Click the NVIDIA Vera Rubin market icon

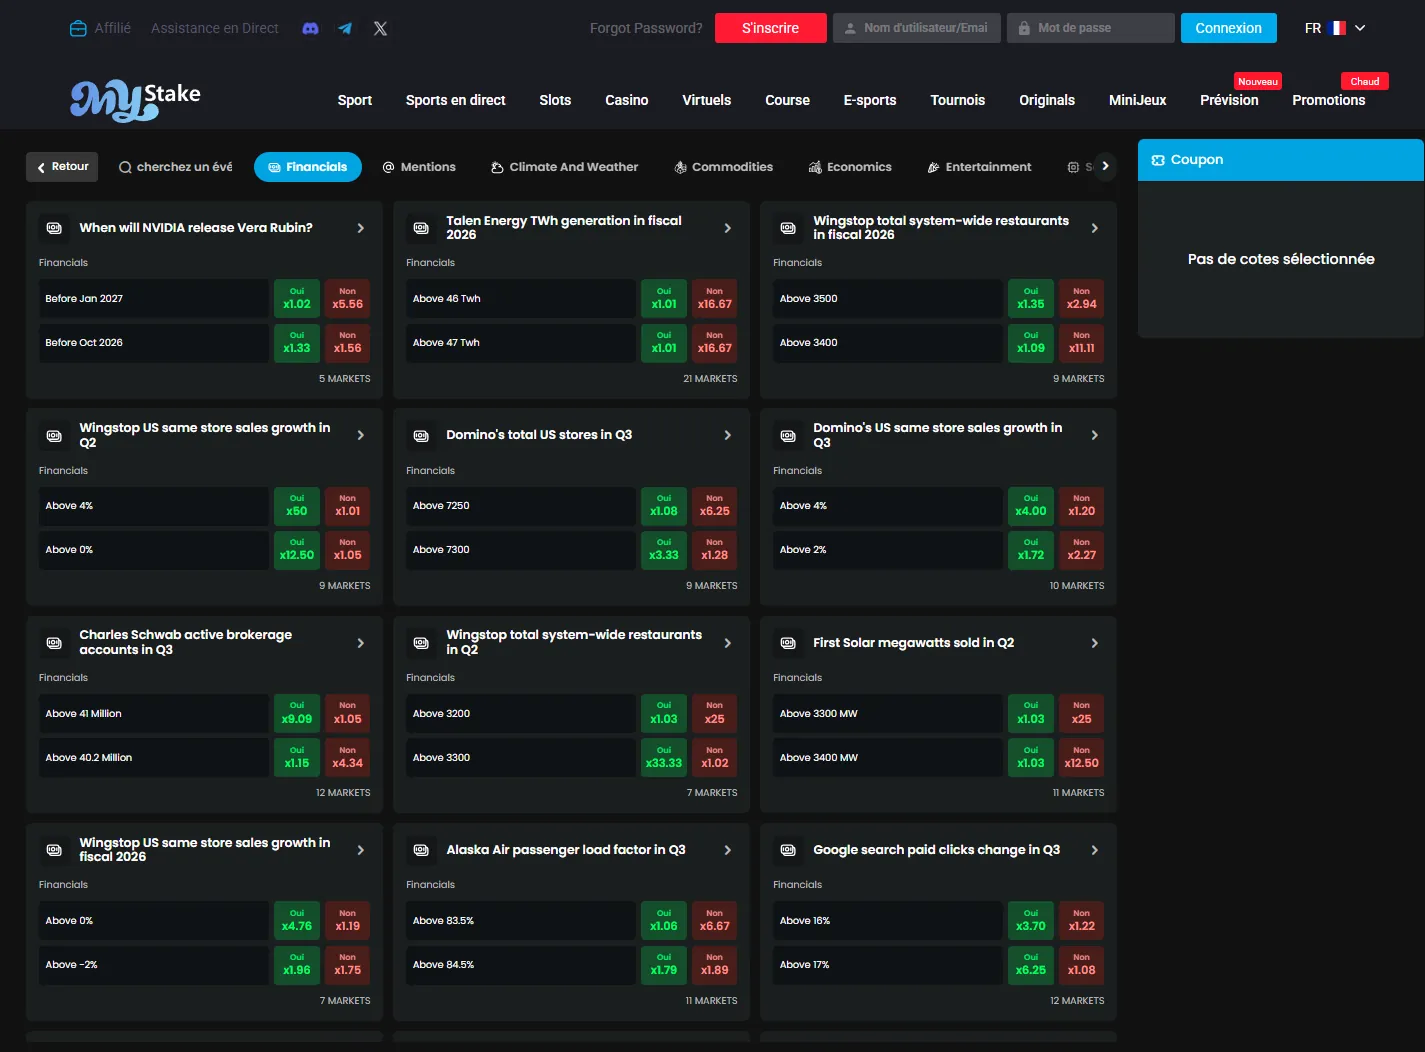tap(54, 228)
